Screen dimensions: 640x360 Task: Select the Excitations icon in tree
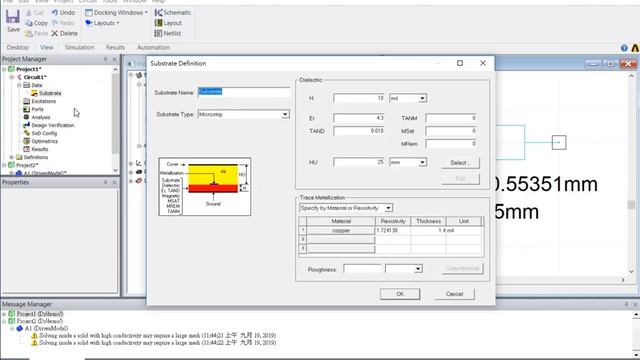pos(27,101)
